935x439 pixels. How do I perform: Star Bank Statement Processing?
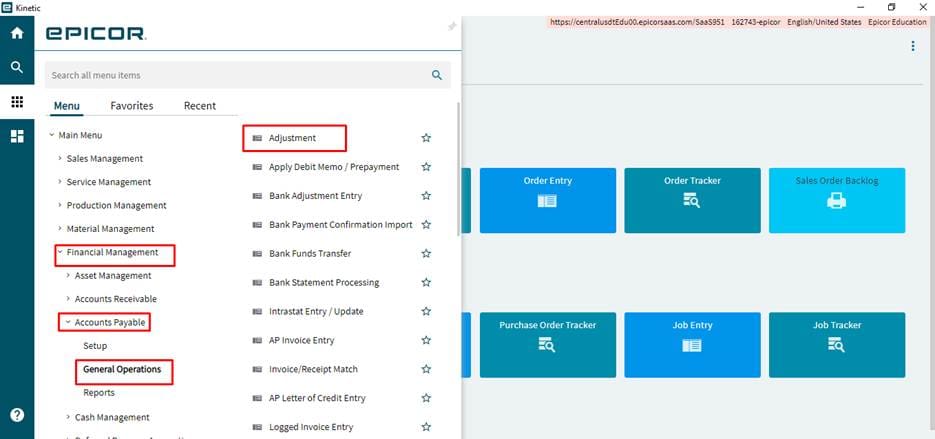pos(426,283)
